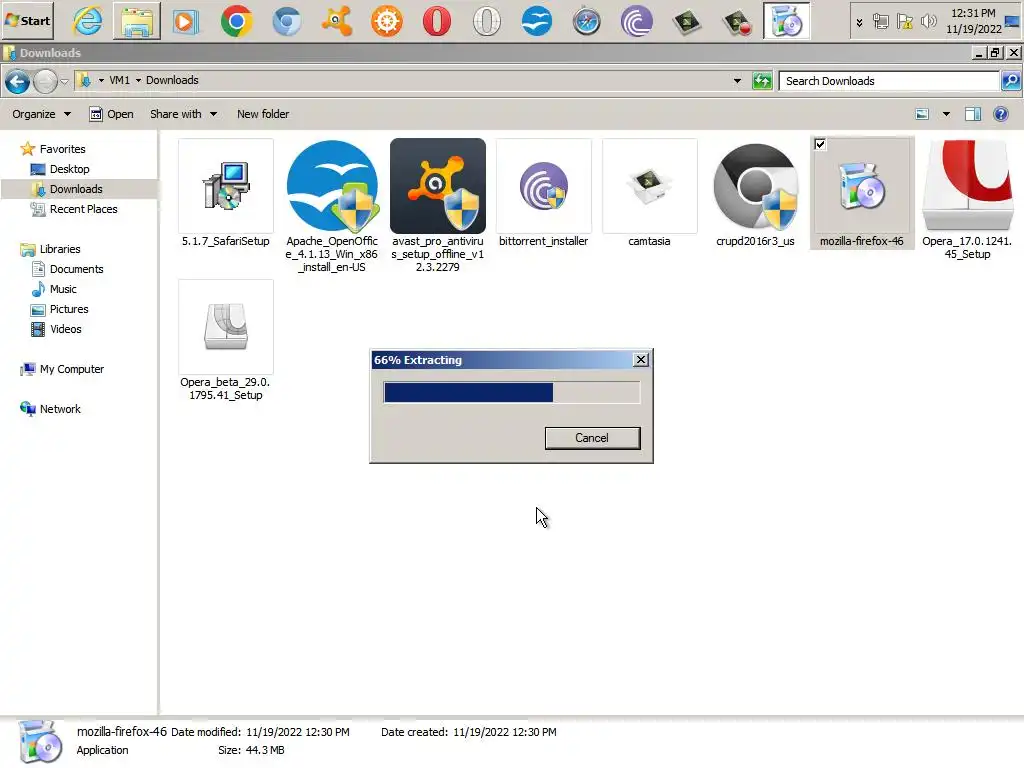The image size is (1024, 768).
Task: Click in the Search Downloads box
Action: (889, 81)
